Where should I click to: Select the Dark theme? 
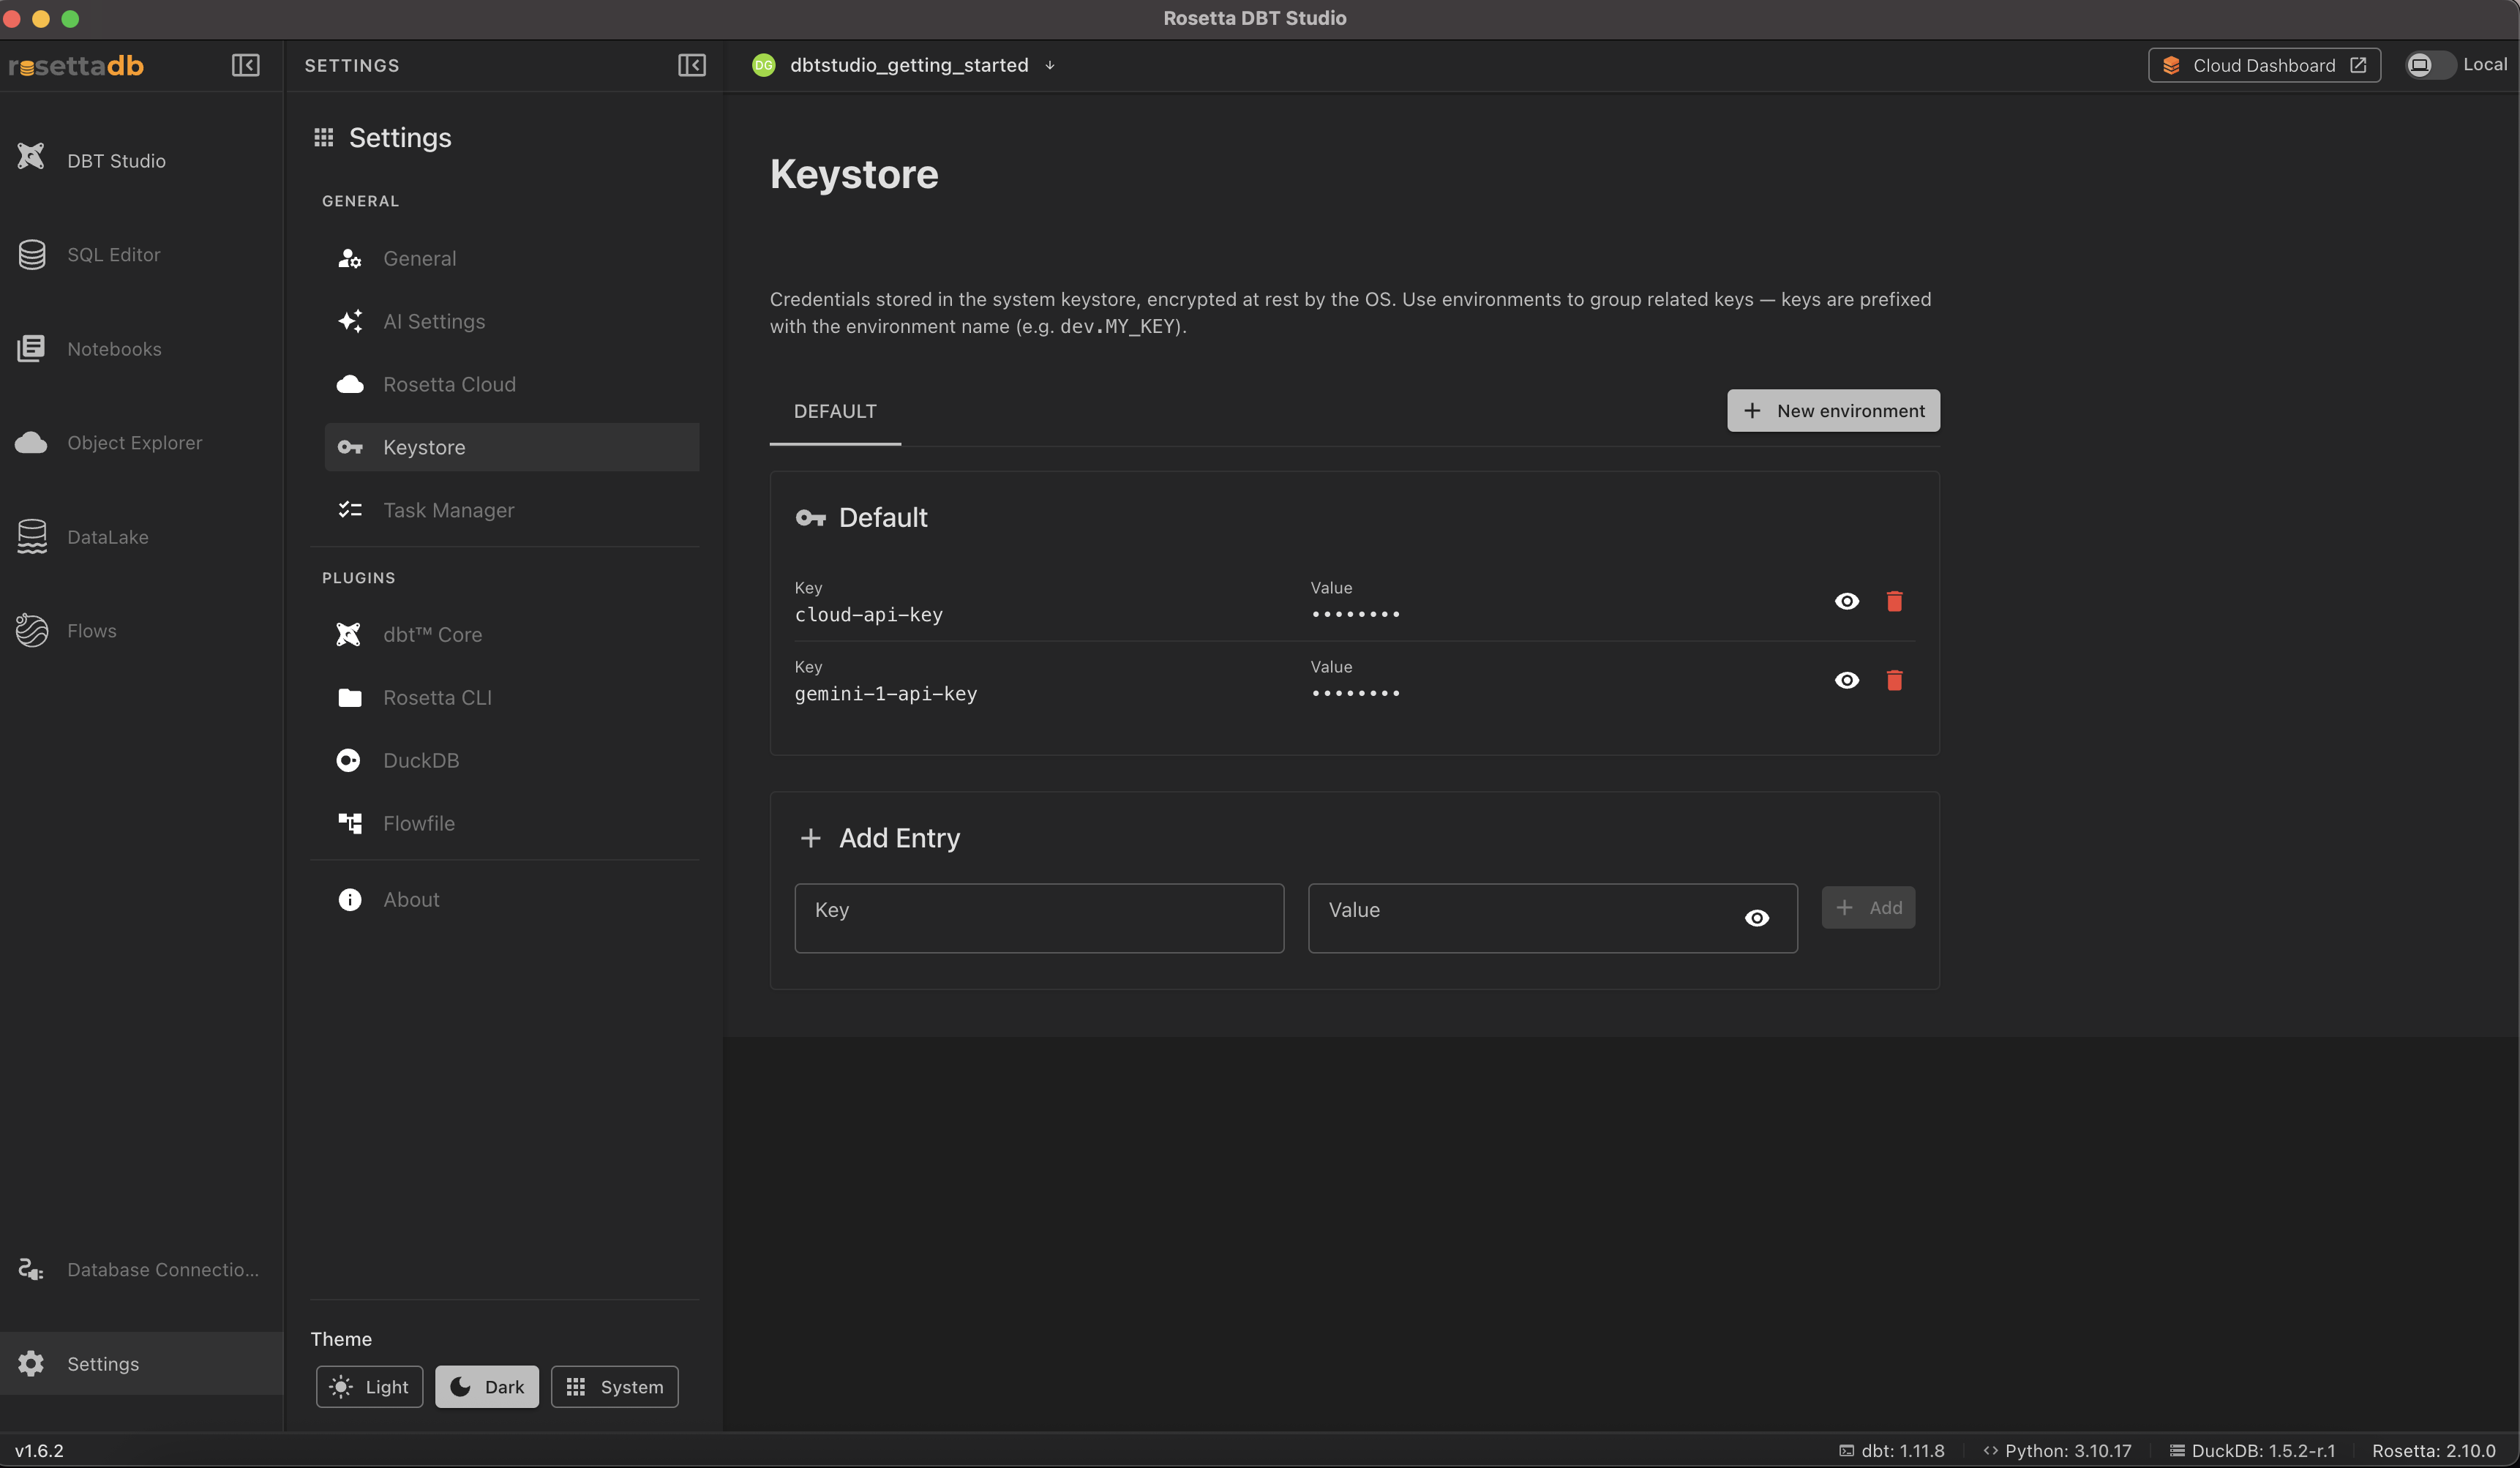point(486,1387)
